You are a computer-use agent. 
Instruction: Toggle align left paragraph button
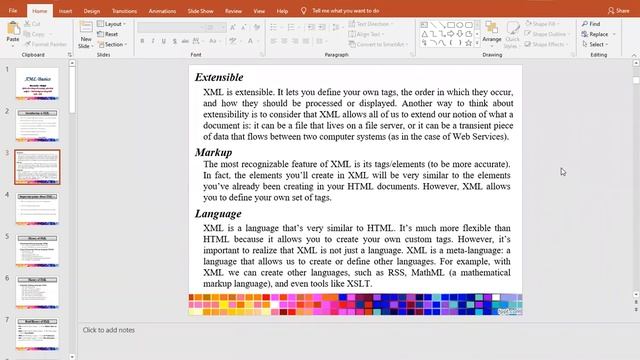coord(273,41)
